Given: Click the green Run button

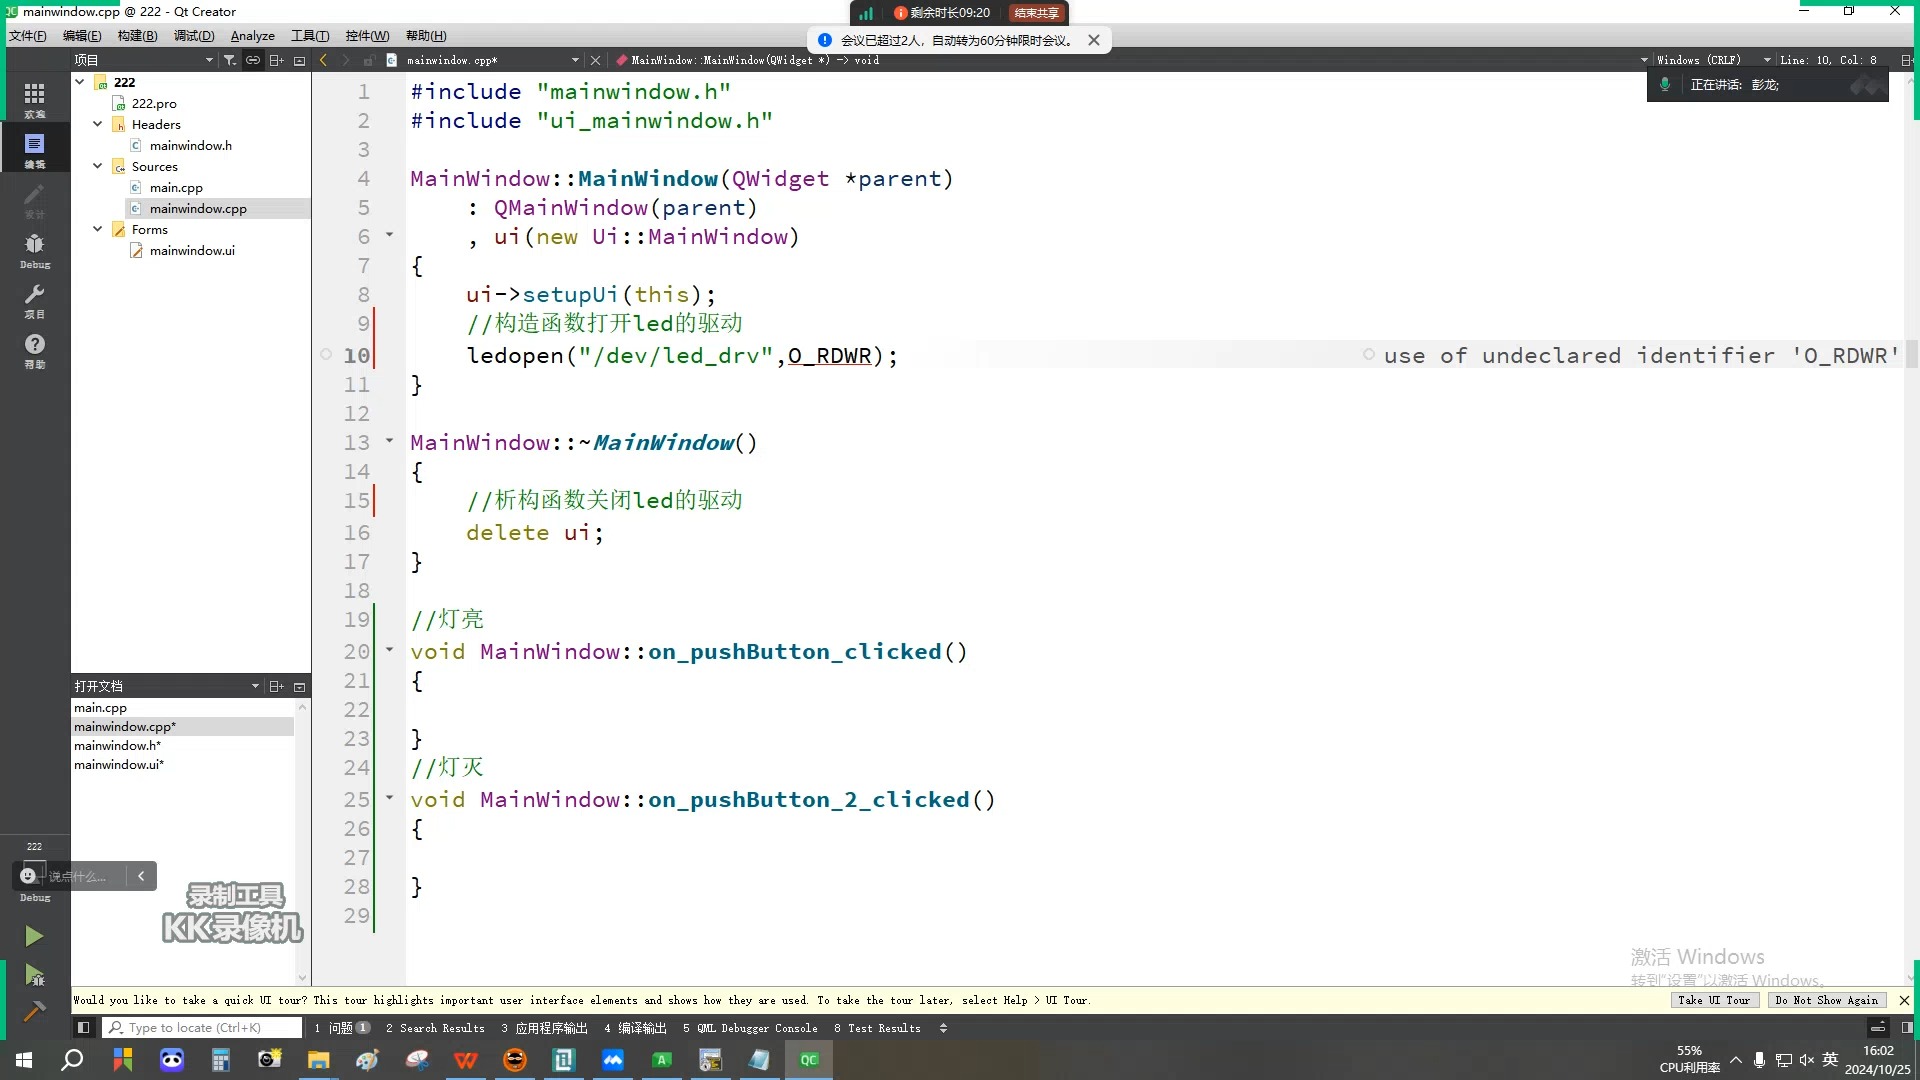Looking at the screenshot, I should coord(33,936).
